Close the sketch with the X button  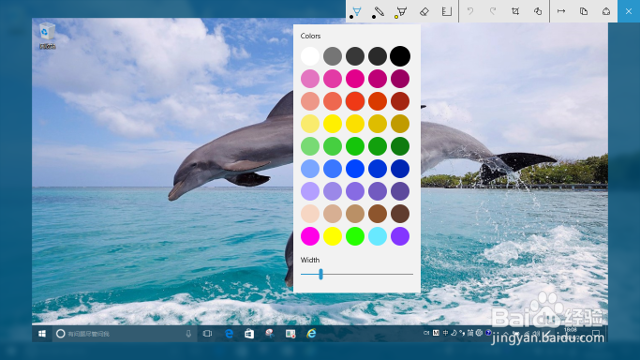[629, 11]
